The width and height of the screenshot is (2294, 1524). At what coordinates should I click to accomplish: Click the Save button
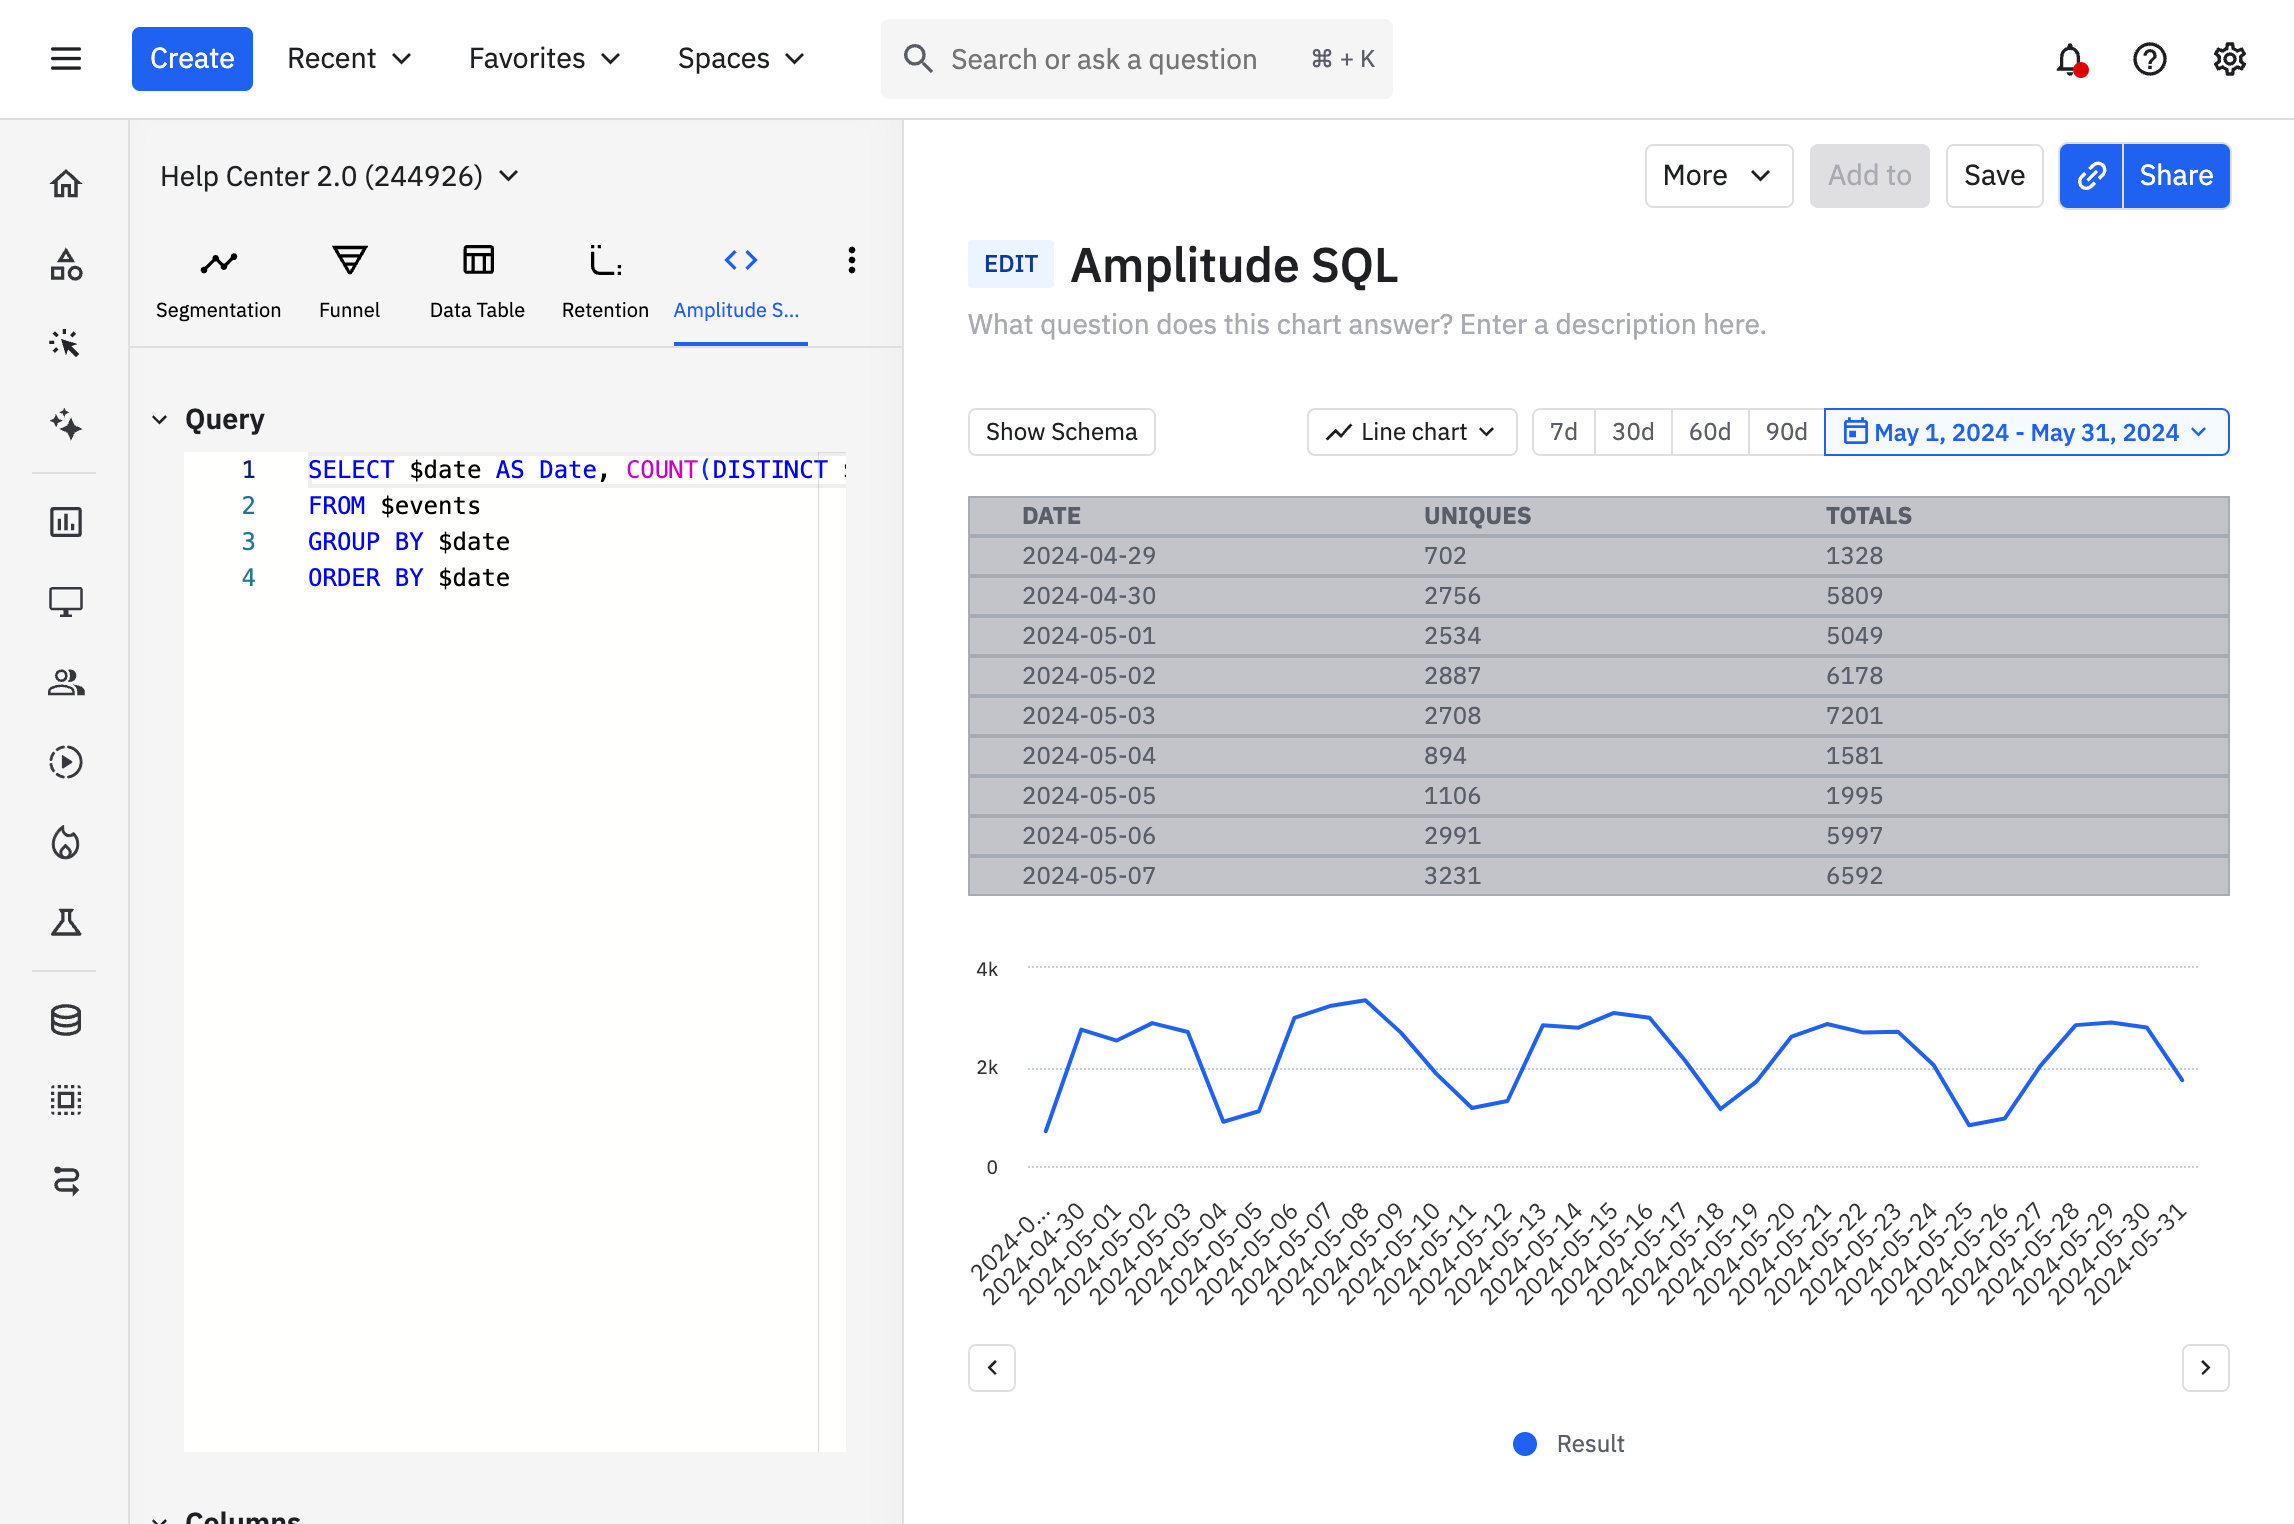click(1993, 176)
